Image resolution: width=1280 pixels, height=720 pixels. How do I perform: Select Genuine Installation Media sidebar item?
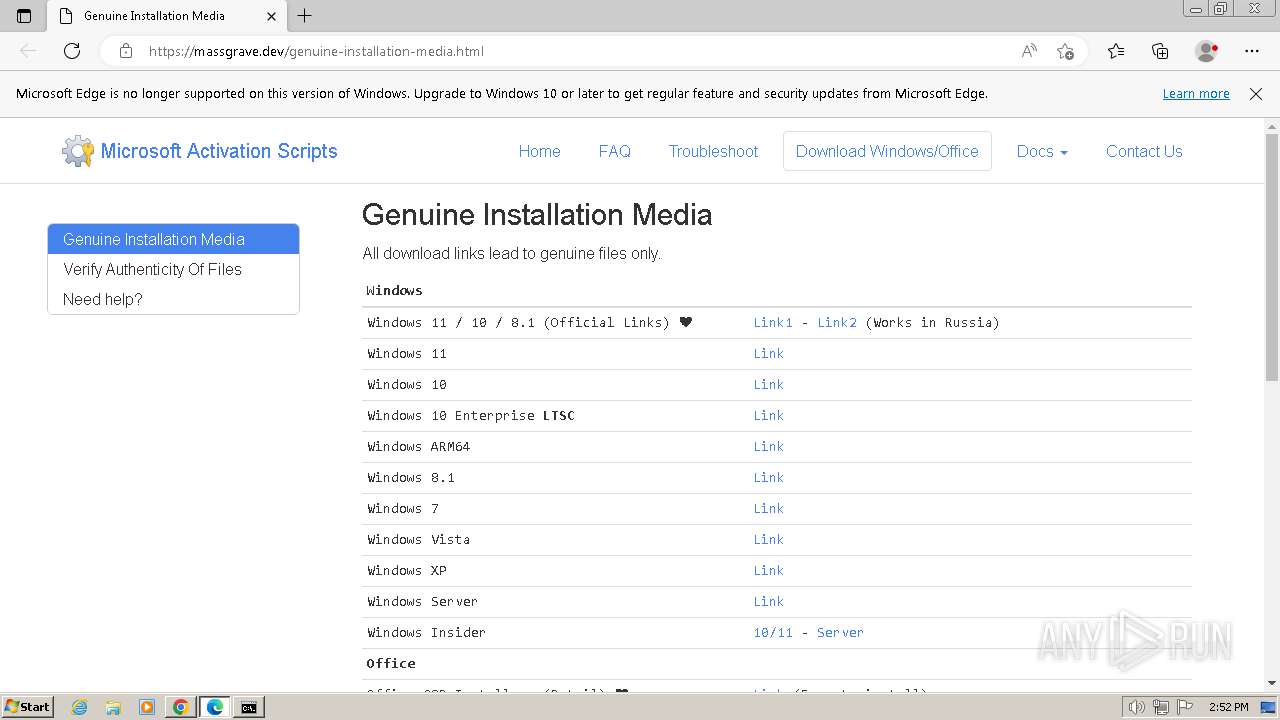[x=173, y=239]
